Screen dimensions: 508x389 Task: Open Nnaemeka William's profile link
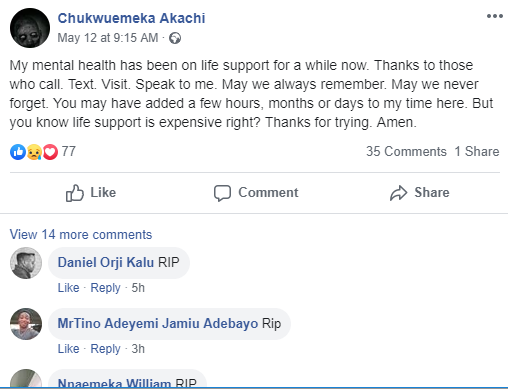point(114,383)
